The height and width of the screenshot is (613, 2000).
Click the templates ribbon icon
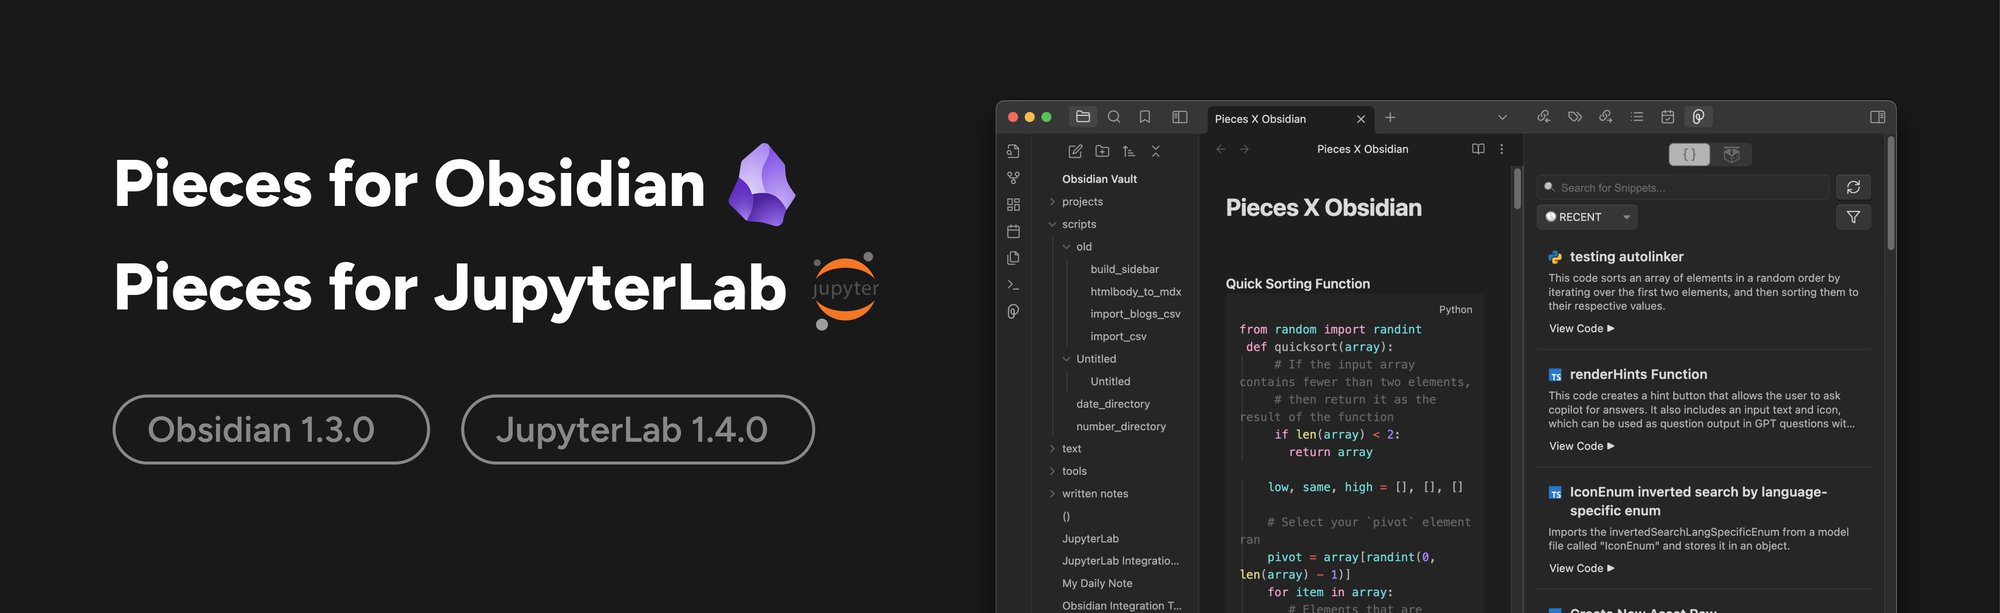[1013, 258]
